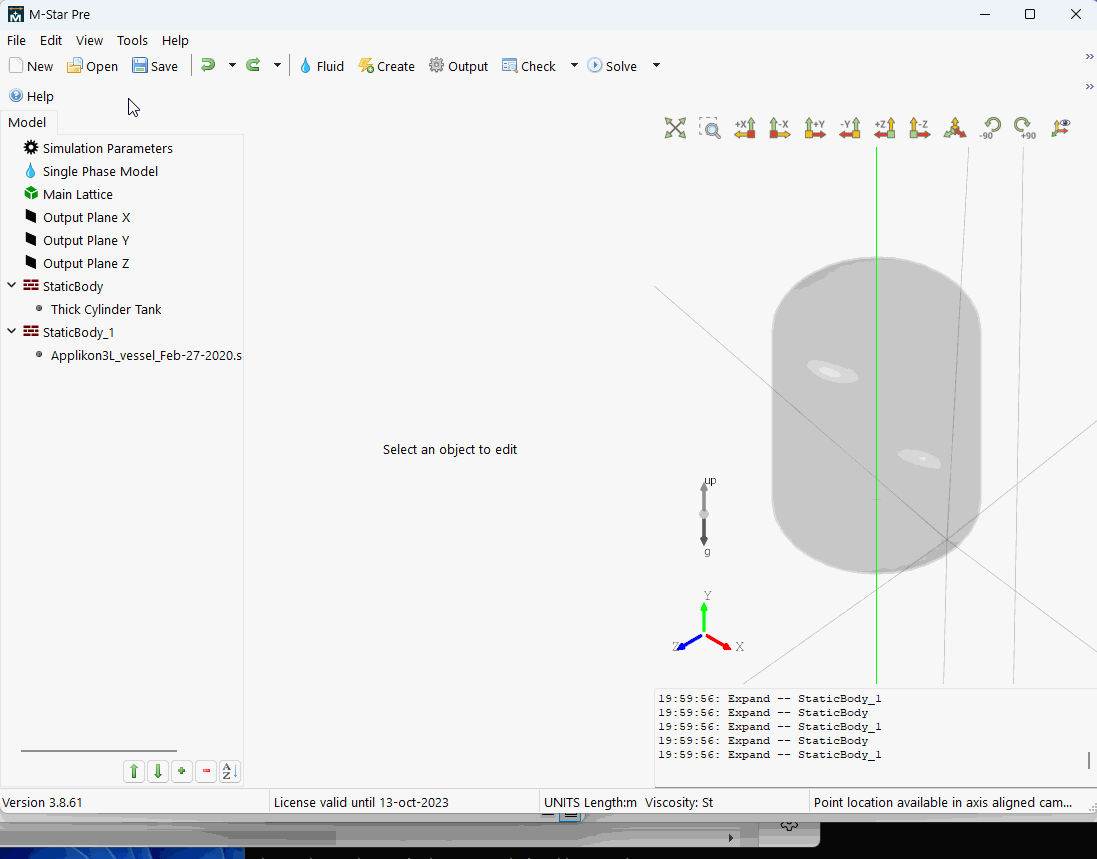The image size is (1097, 859).
Task: Open the Redo history dropdown arrow
Action: tap(277, 66)
